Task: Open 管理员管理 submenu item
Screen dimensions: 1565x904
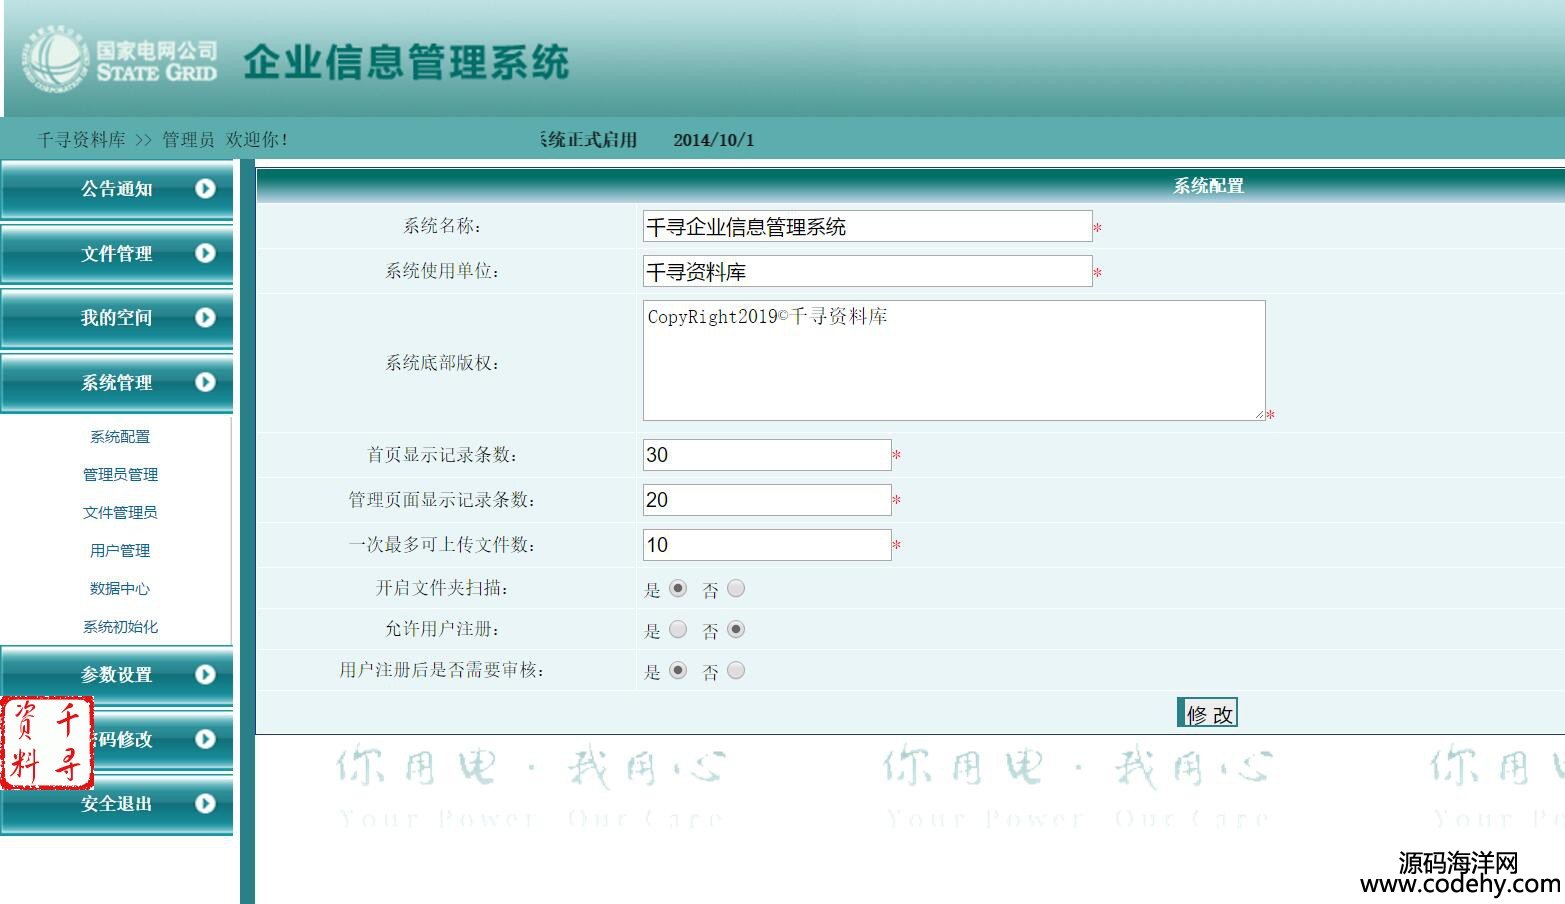Action: [x=120, y=474]
